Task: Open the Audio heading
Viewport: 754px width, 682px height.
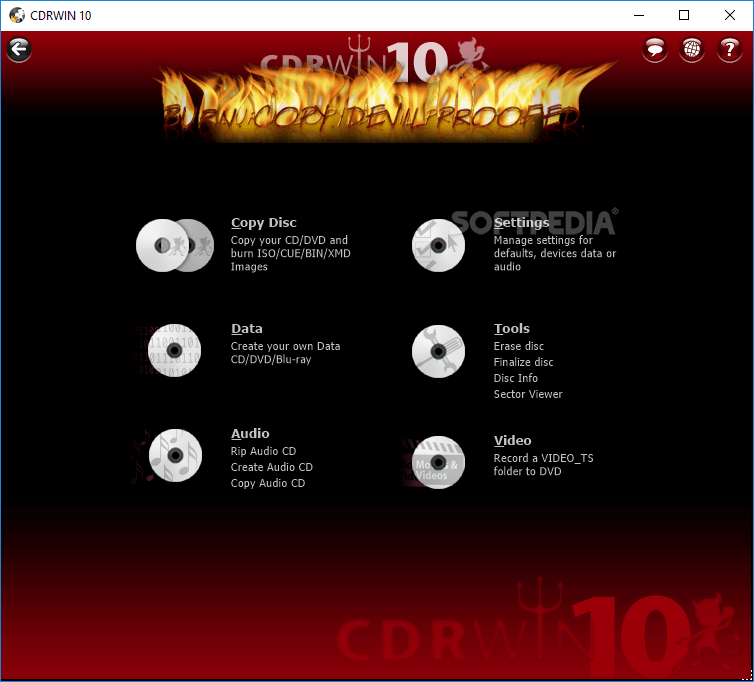Action: tap(250, 433)
